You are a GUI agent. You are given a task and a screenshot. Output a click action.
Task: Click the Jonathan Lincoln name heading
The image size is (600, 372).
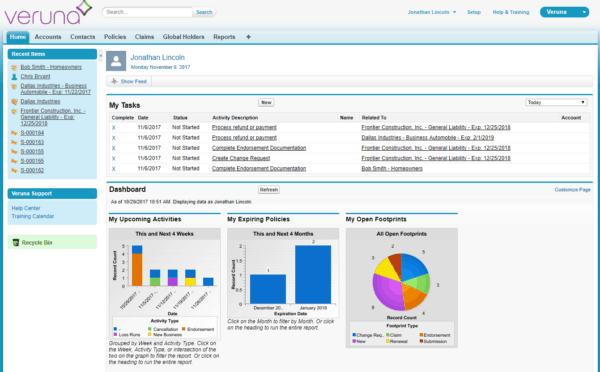158,57
